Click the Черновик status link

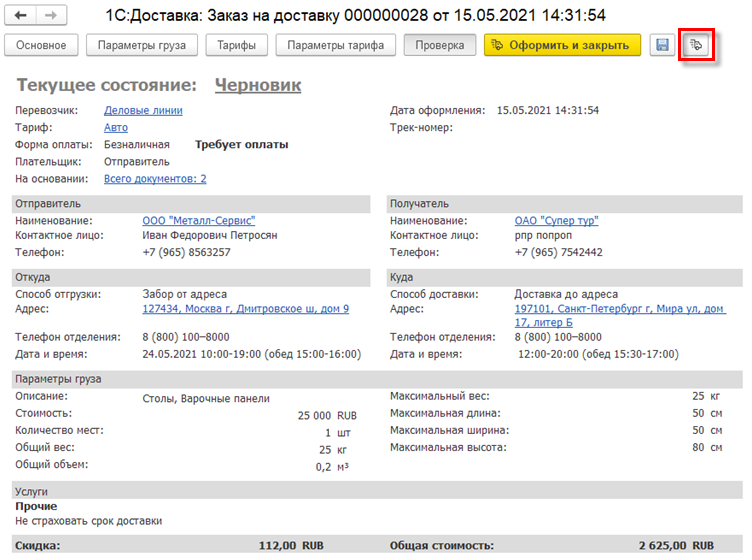[x=258, y=86]
